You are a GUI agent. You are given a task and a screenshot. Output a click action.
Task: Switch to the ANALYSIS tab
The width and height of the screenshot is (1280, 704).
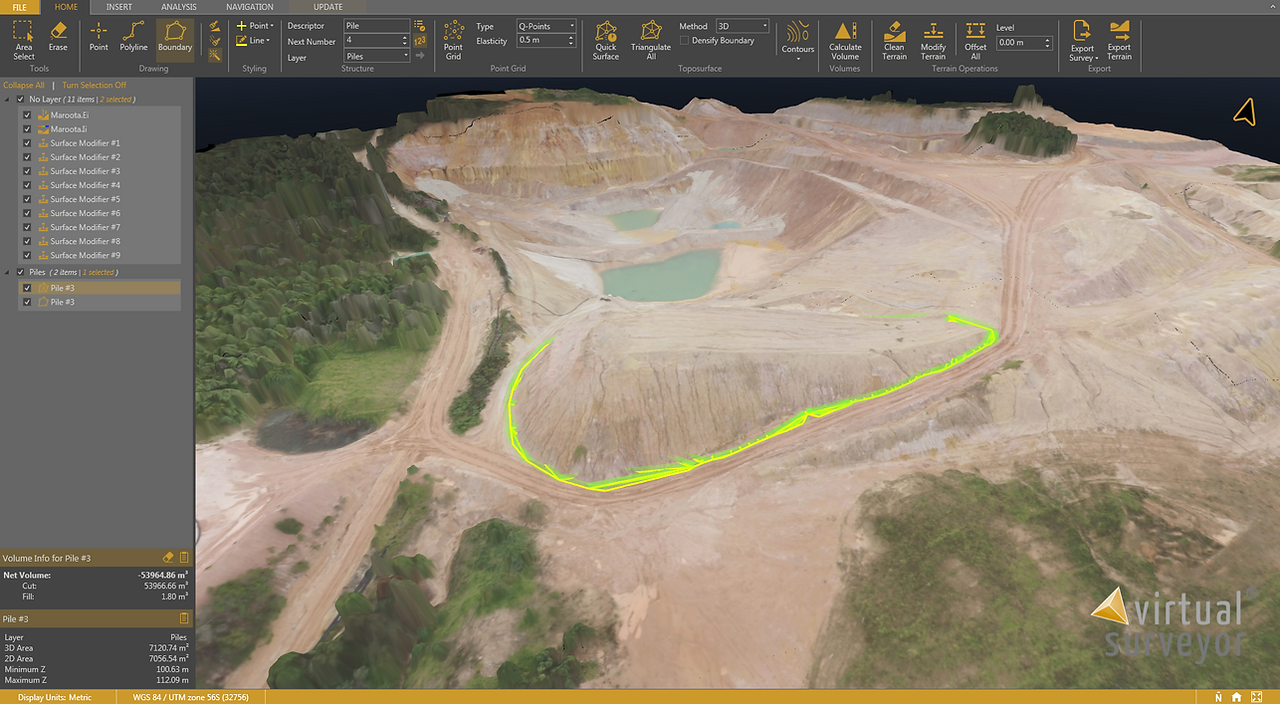(x=178, y=7)
